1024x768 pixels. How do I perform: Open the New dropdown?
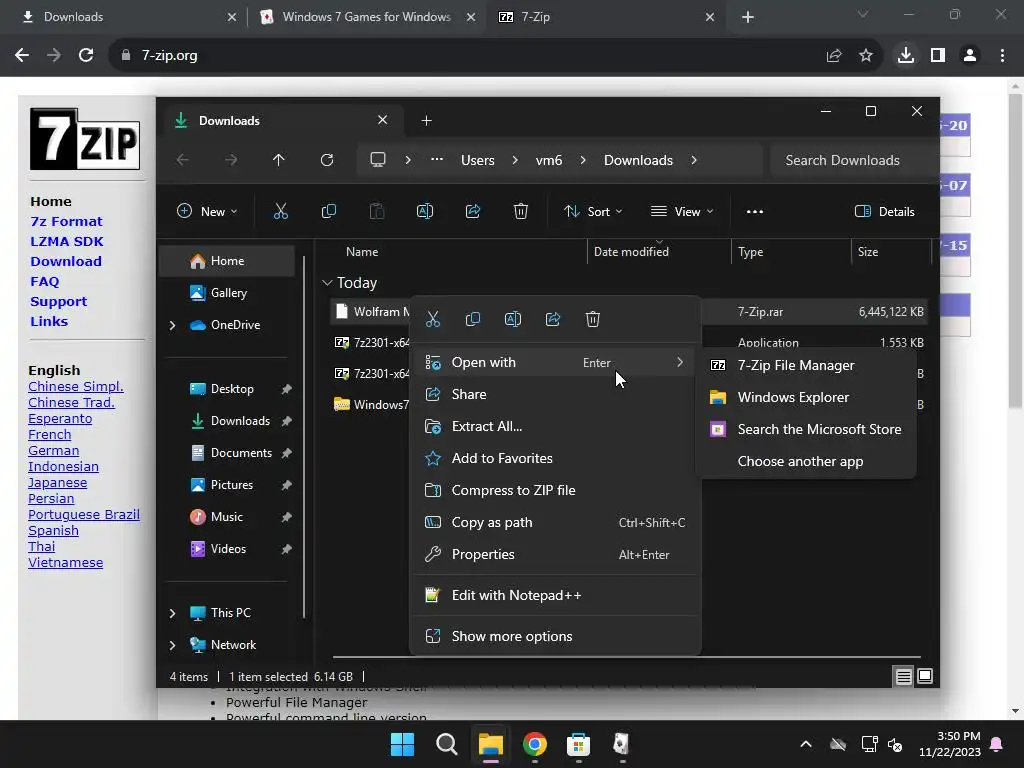[x=207, y=212]
